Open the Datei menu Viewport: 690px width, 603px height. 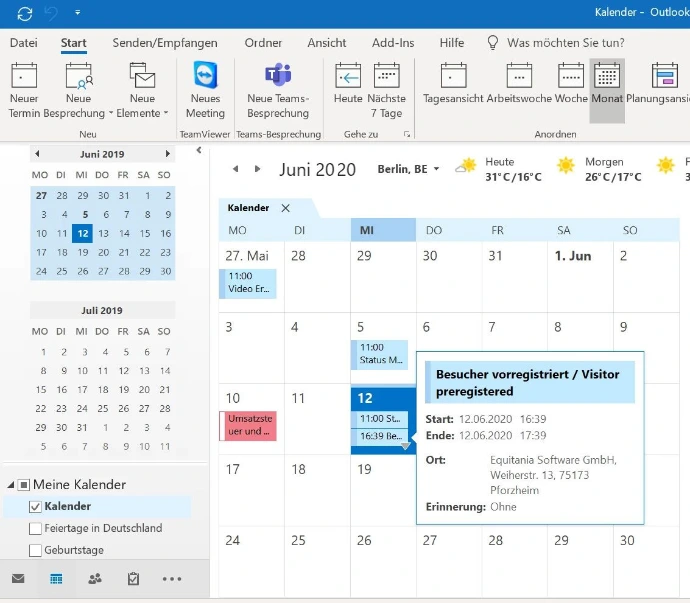23,43
